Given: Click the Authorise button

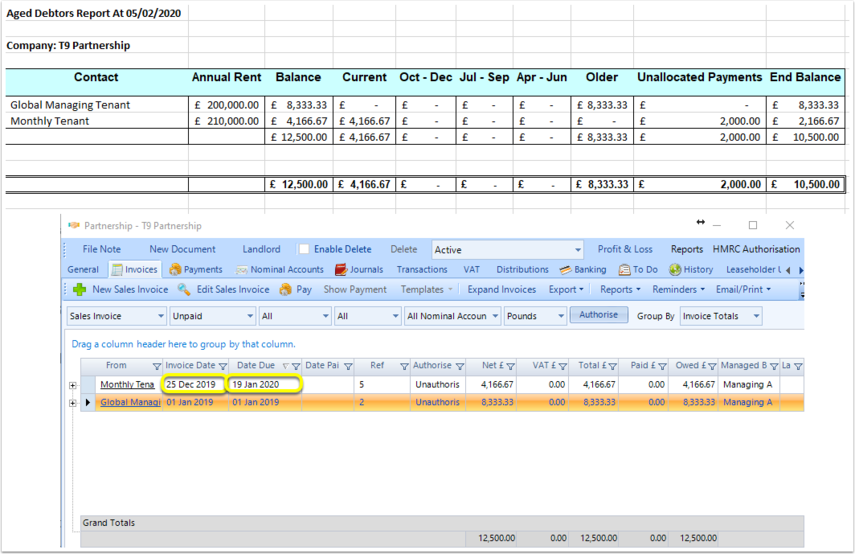Looking at the screenshot, I should point(599,315).
